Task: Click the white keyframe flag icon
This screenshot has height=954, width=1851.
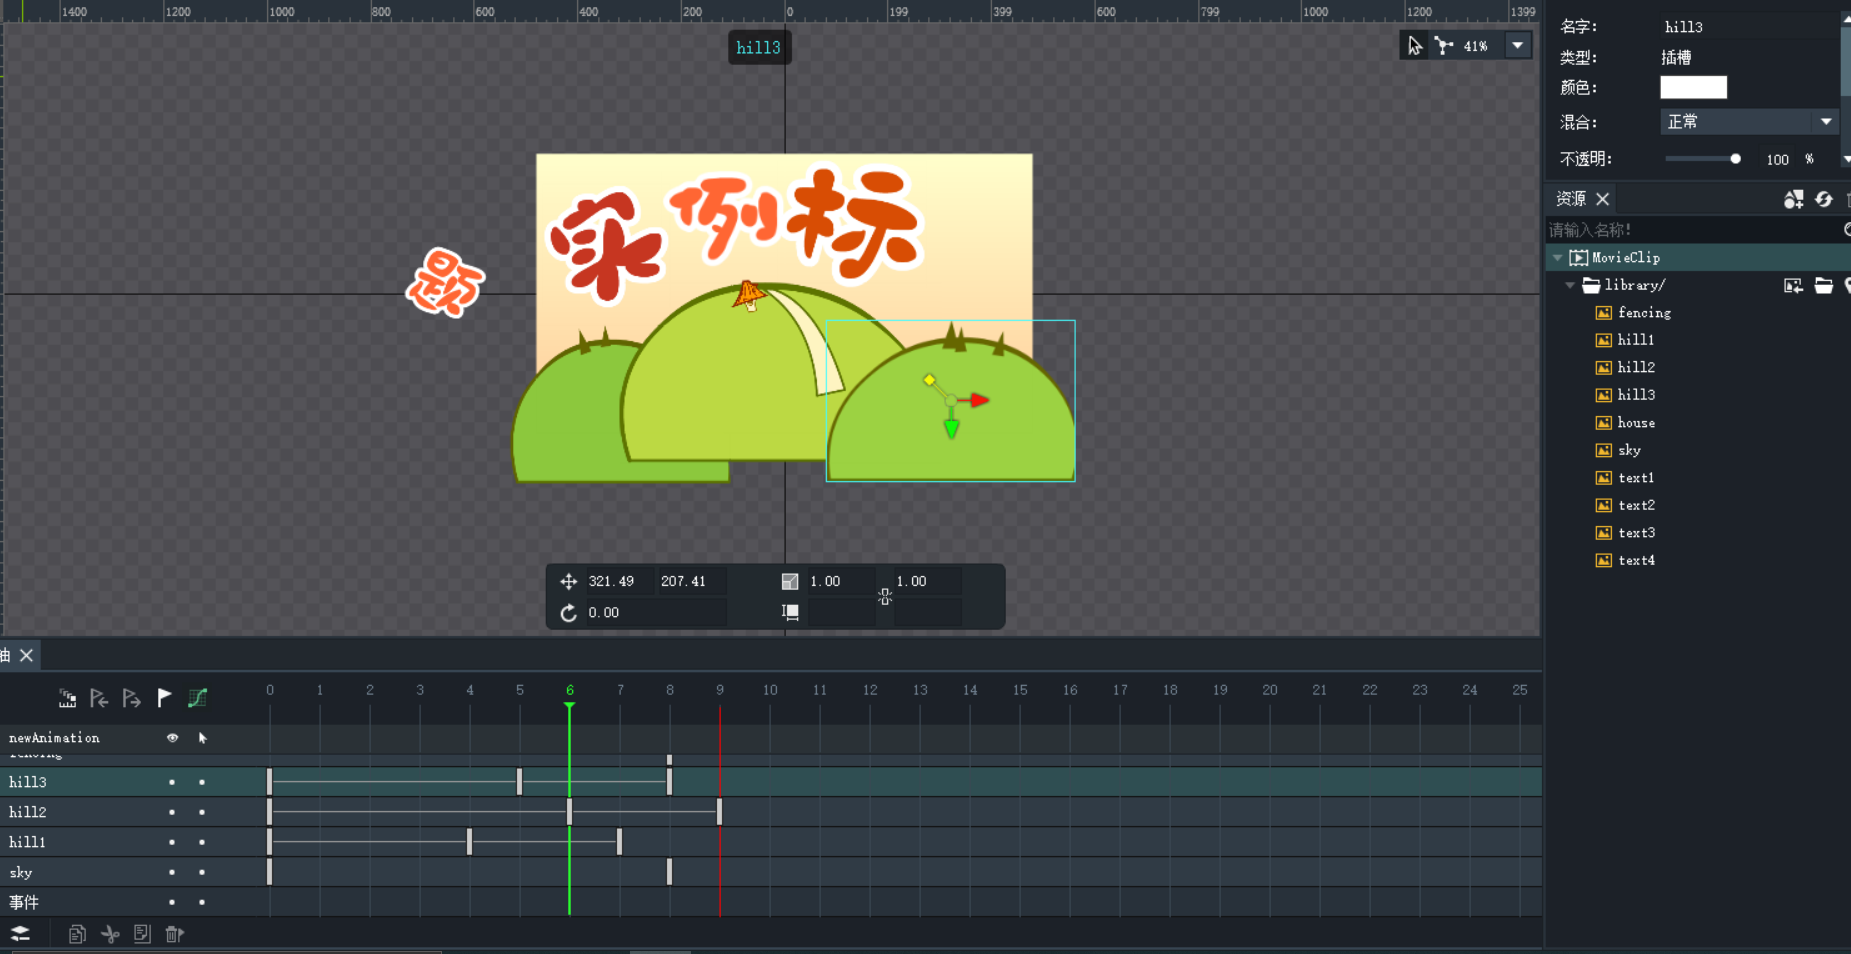Action: (164, 698)
